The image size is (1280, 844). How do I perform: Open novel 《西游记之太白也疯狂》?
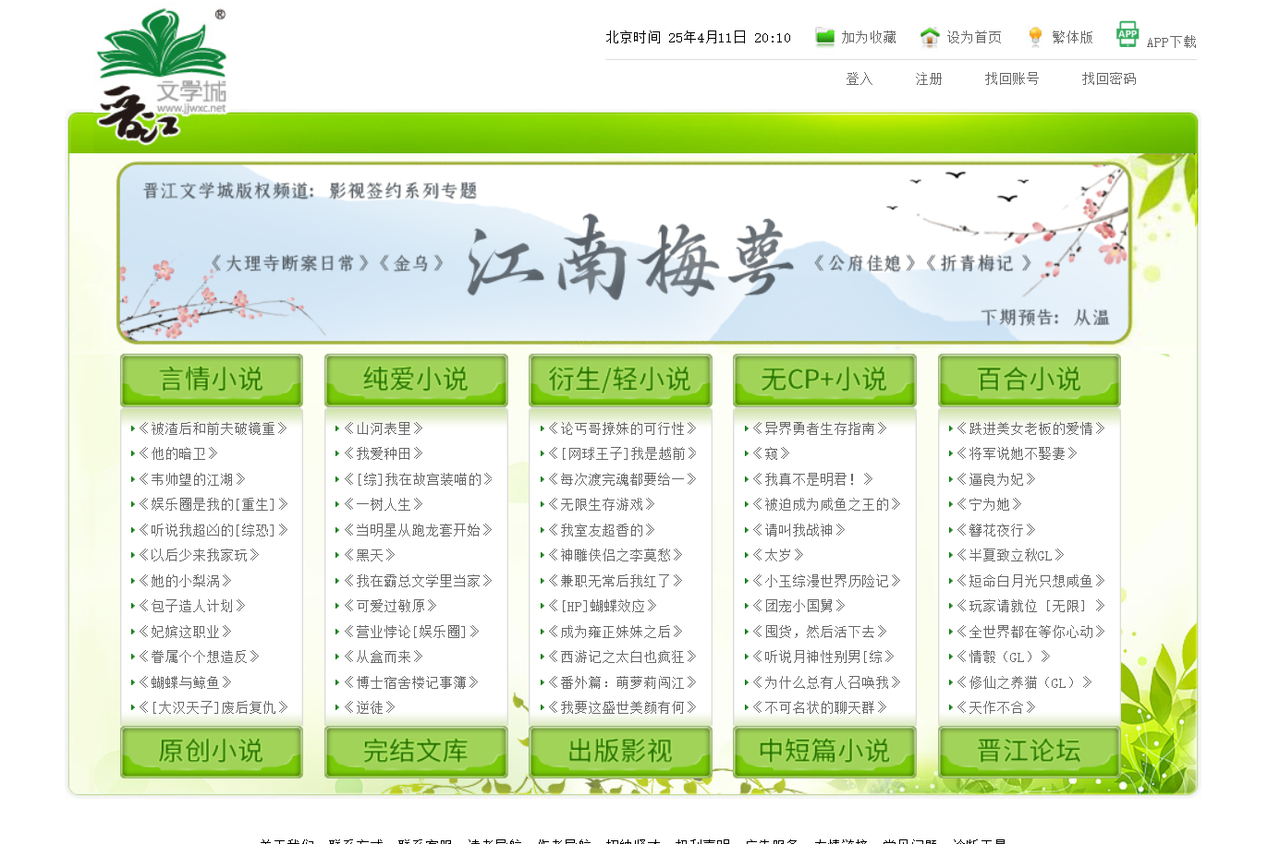point(622,657)
